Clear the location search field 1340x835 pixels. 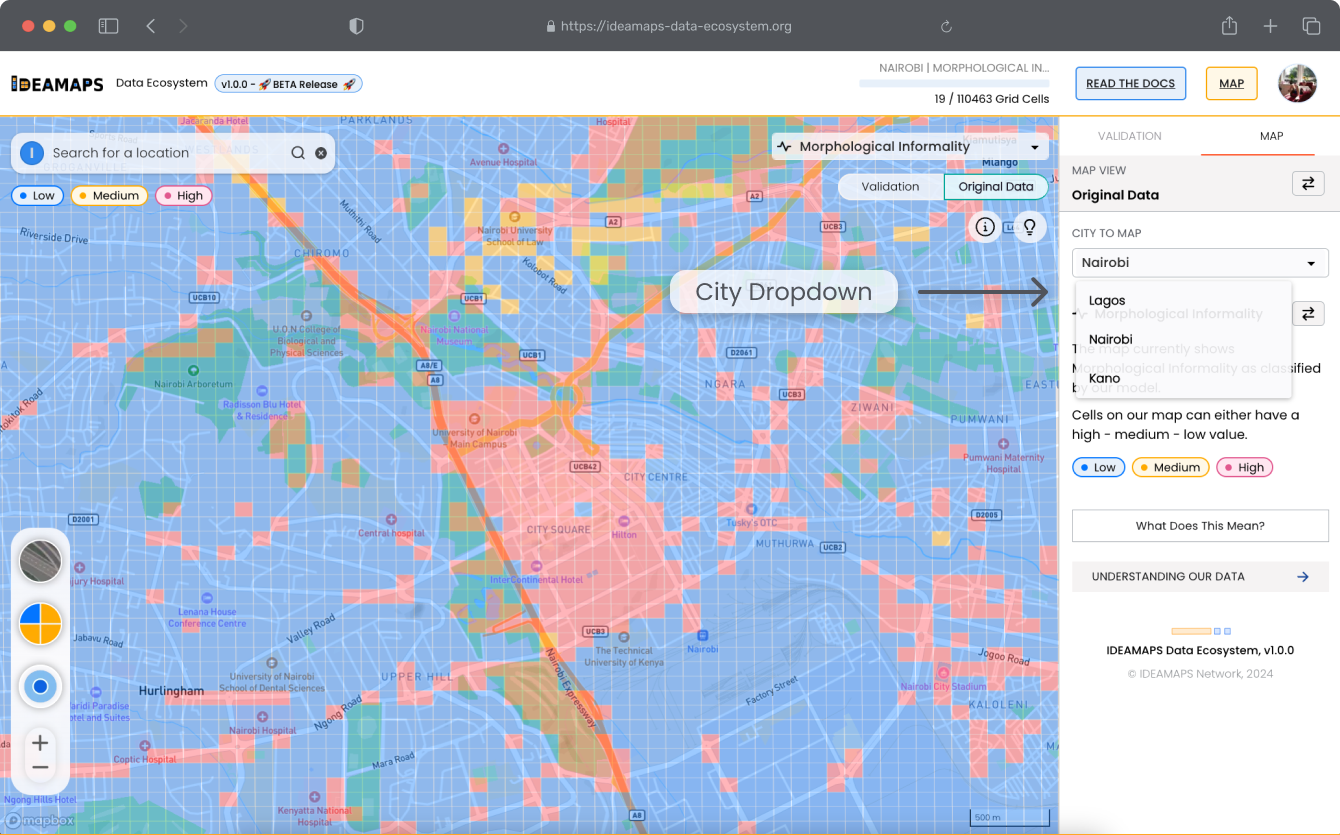tap(321, 153)
